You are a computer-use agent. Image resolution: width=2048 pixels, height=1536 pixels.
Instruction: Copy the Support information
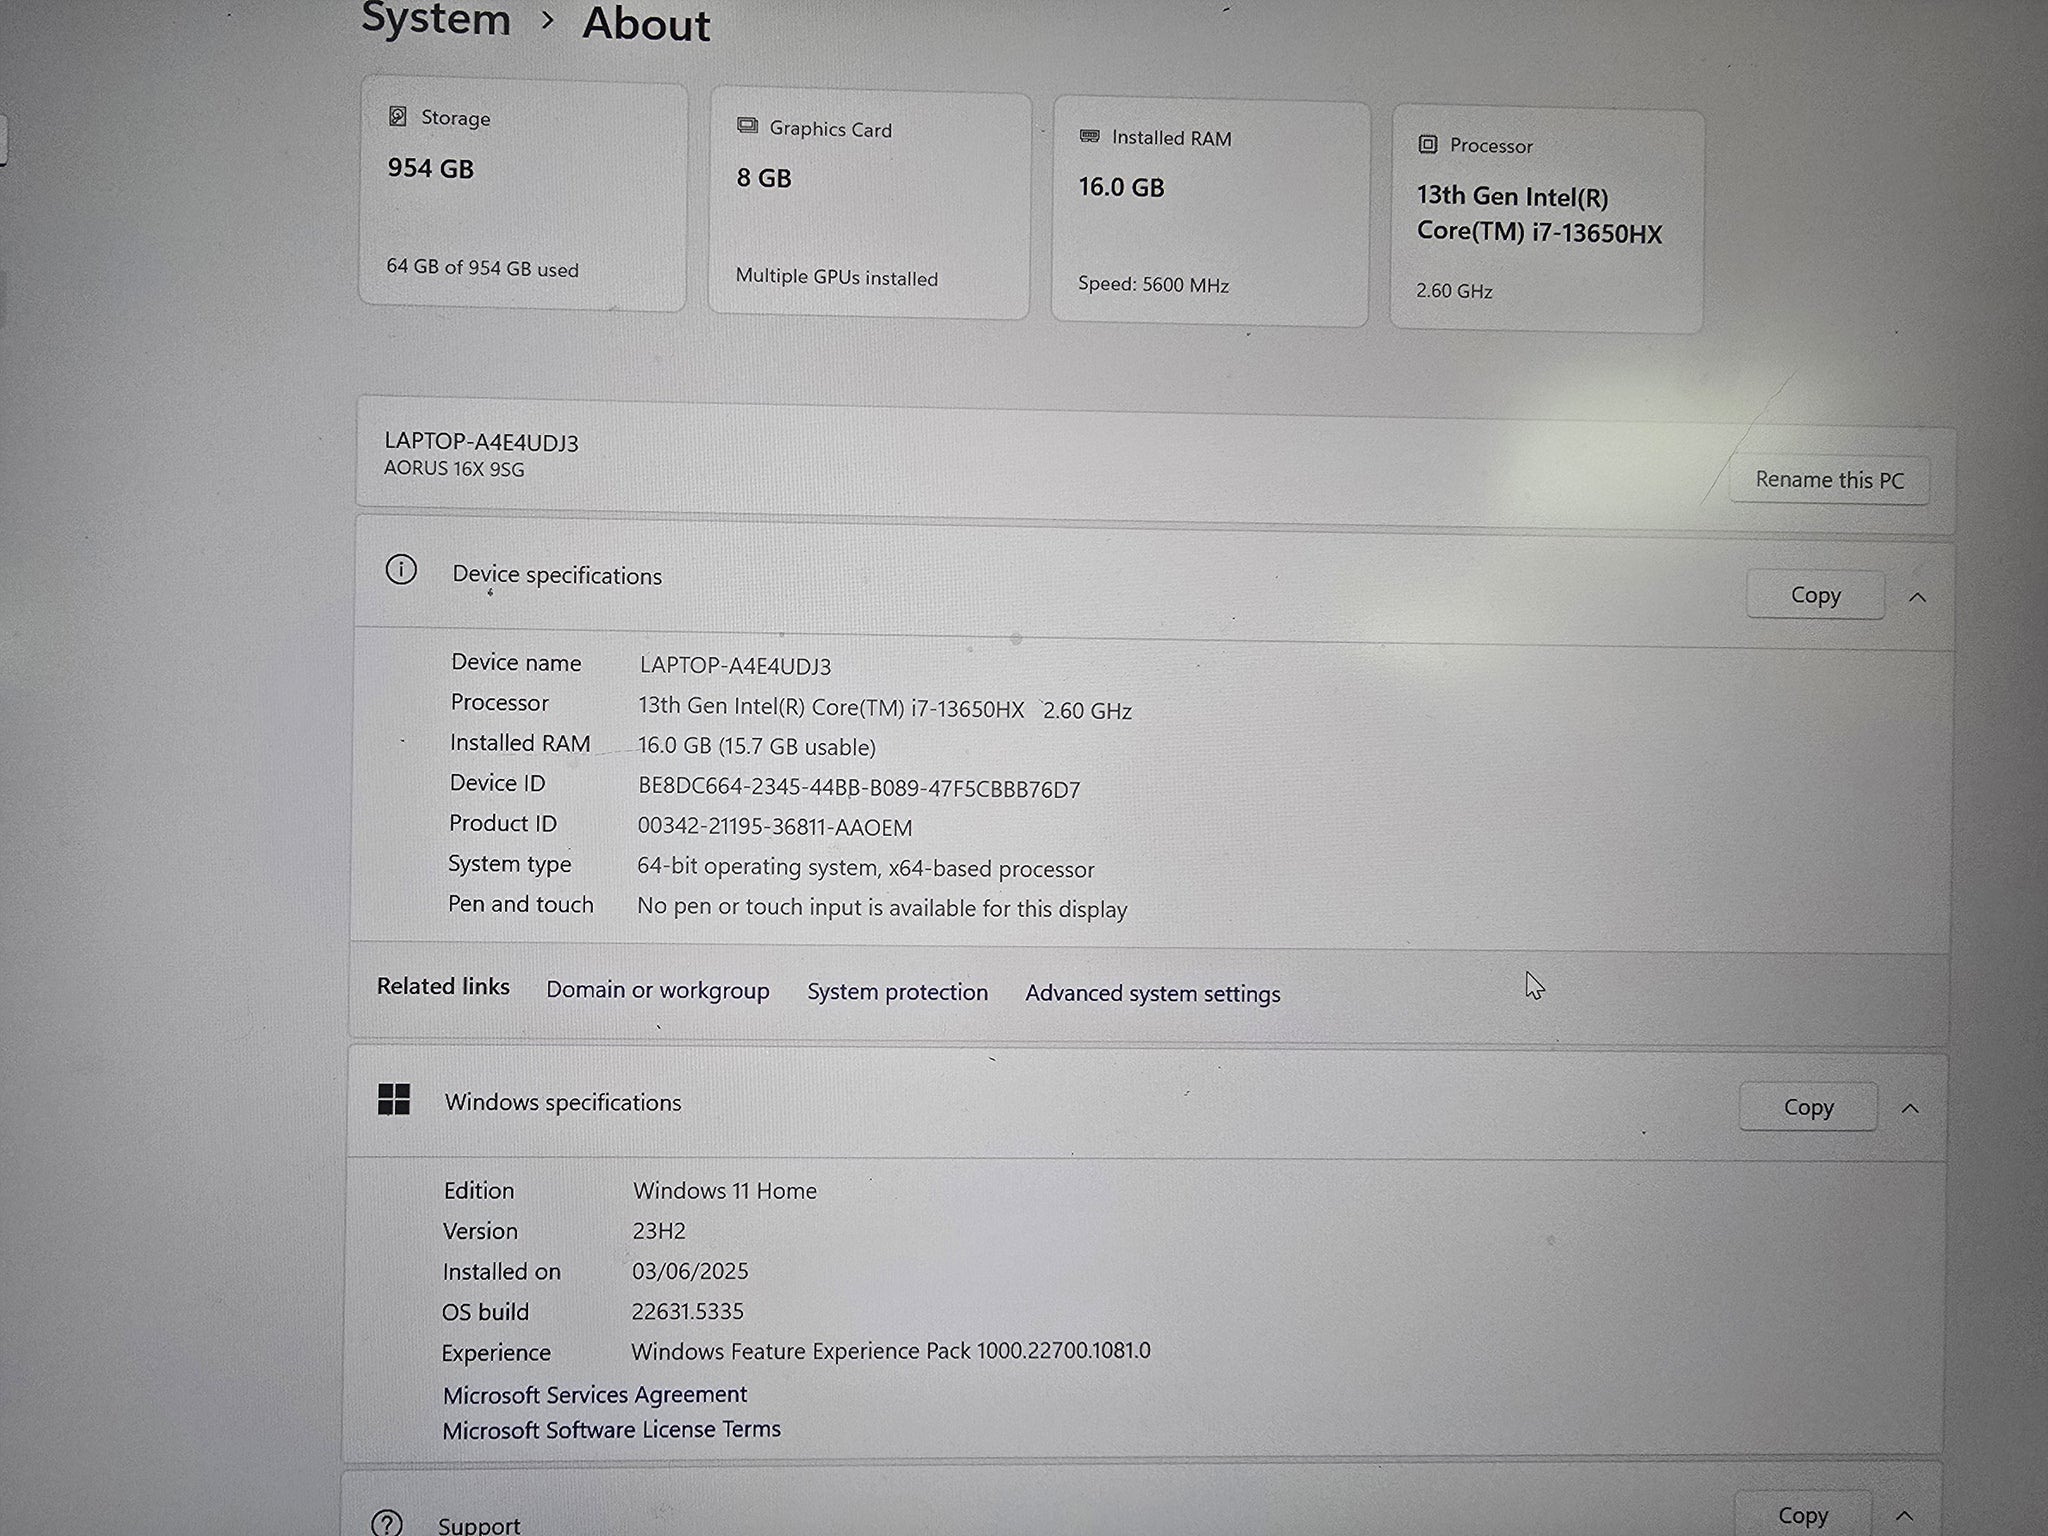(x=1802, y=1514)
